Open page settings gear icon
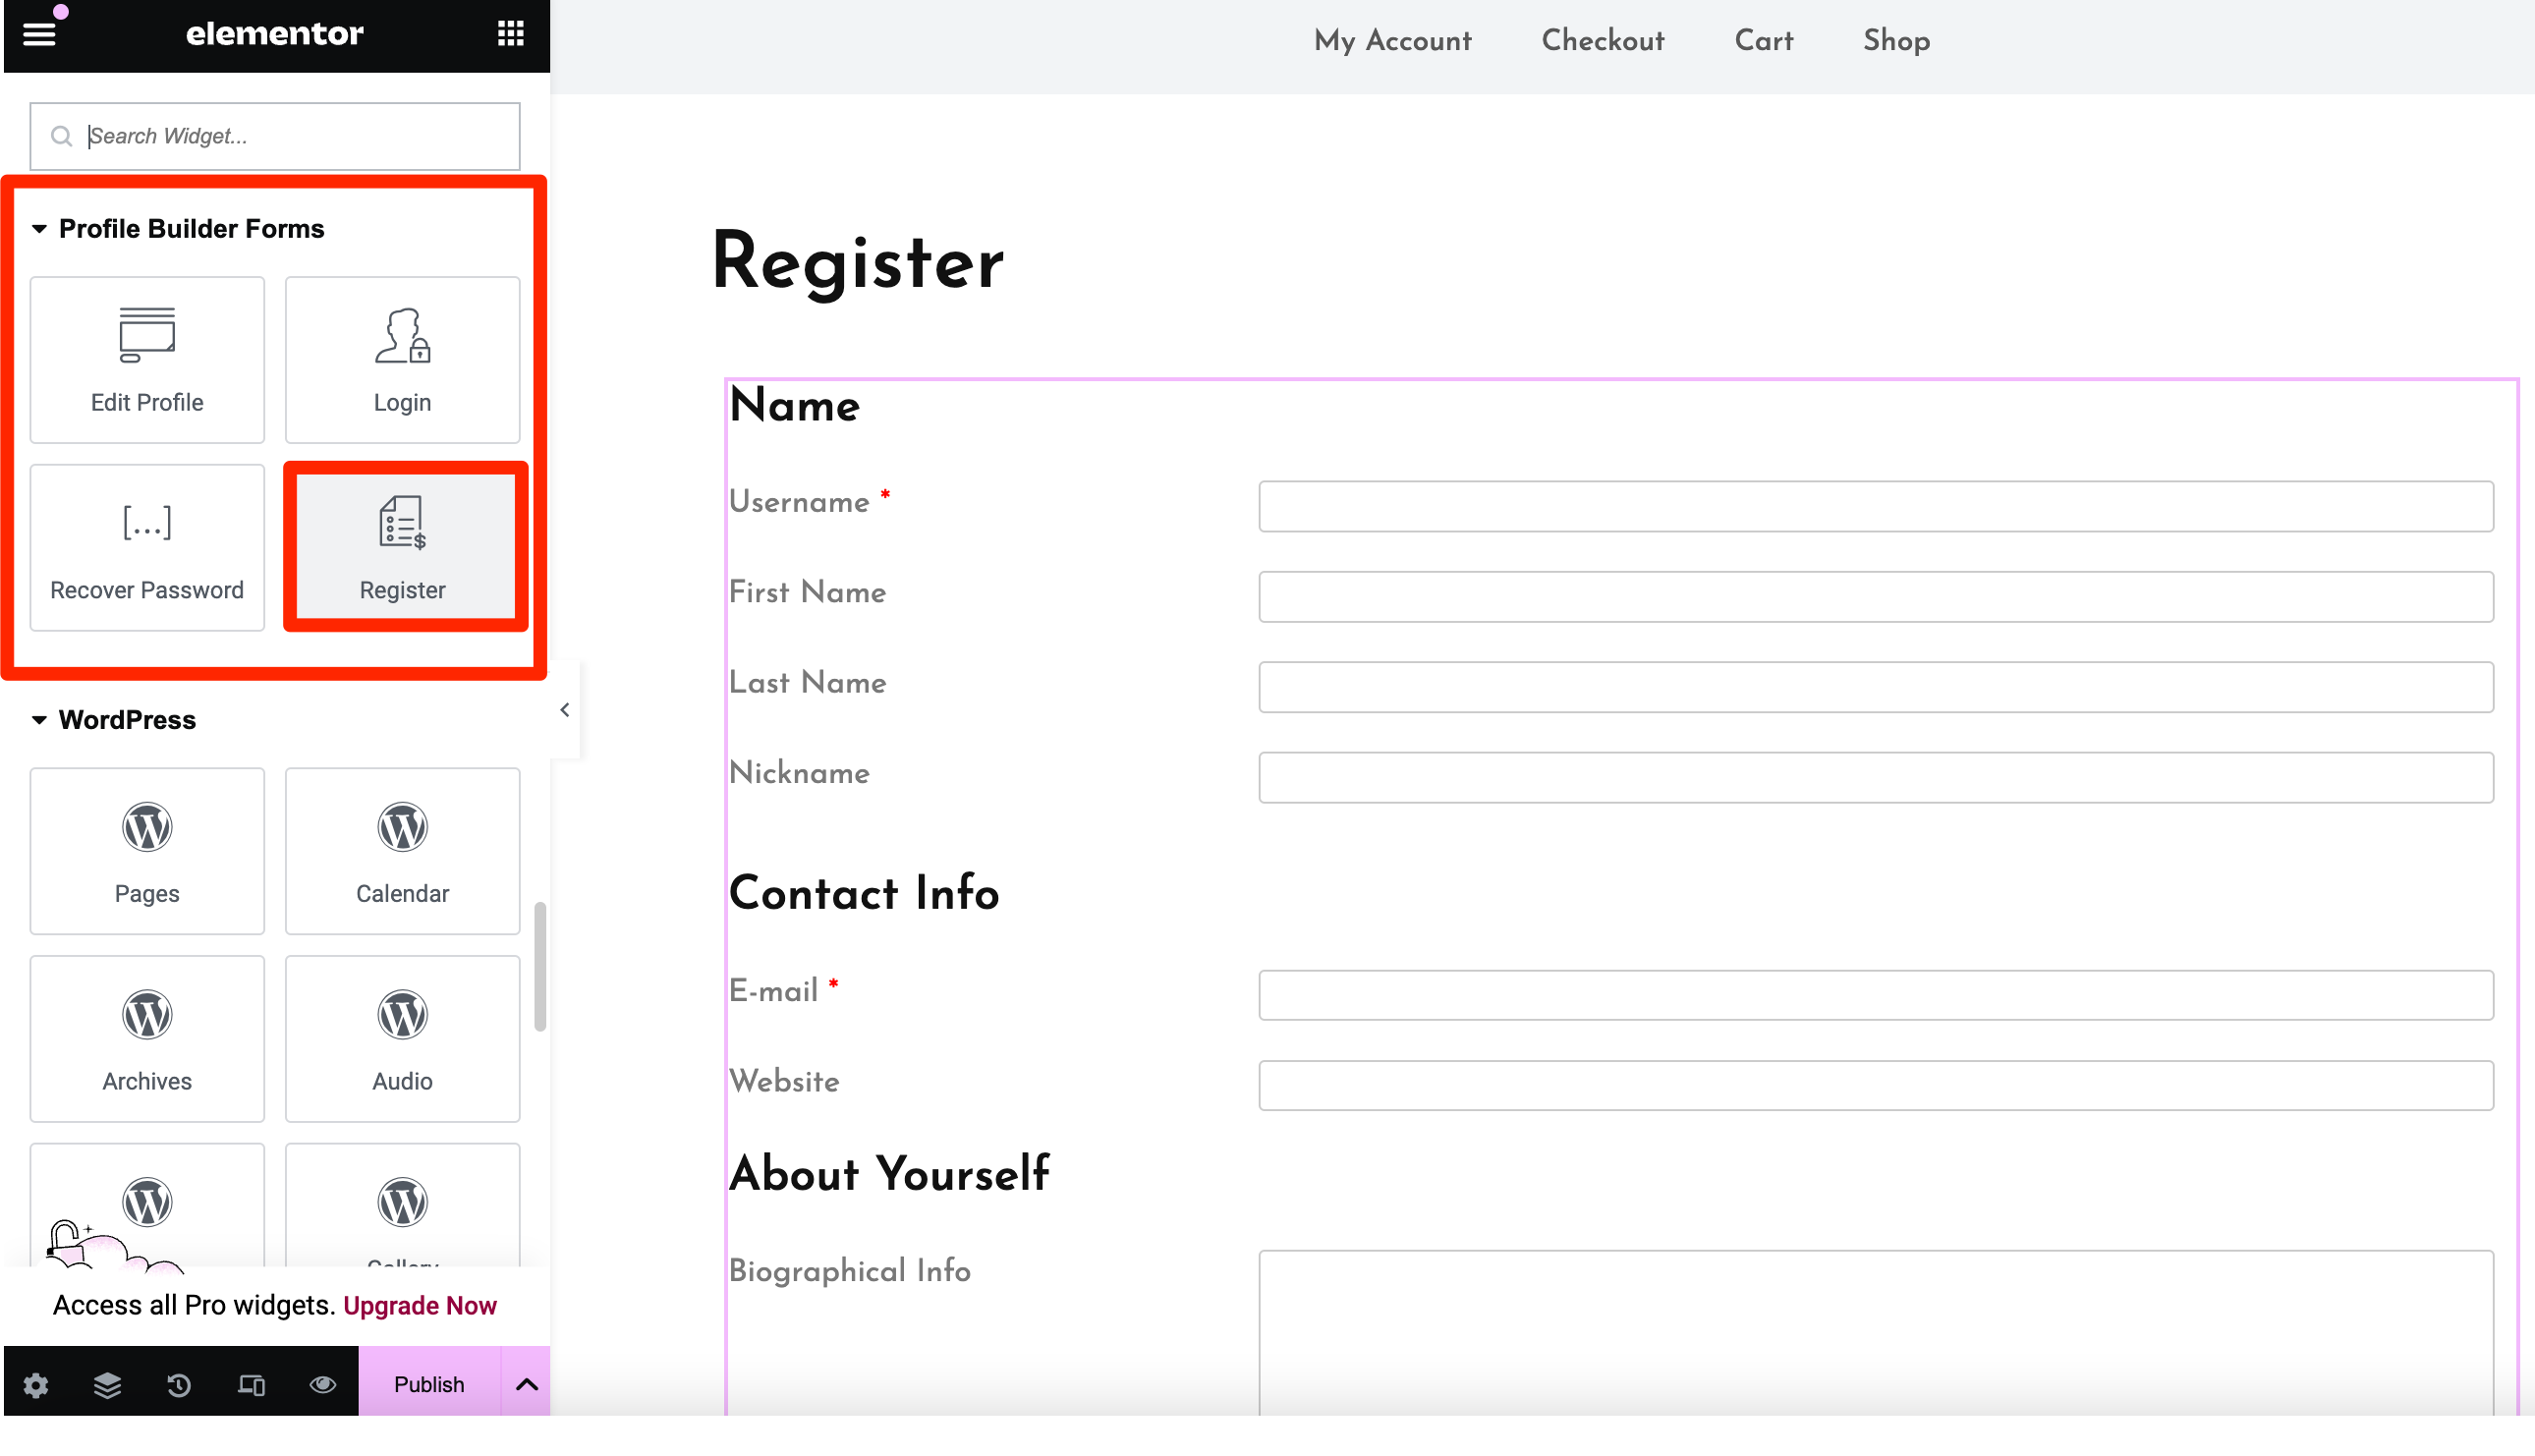The image size is (2535, 1456). (x=36, y=1384)
